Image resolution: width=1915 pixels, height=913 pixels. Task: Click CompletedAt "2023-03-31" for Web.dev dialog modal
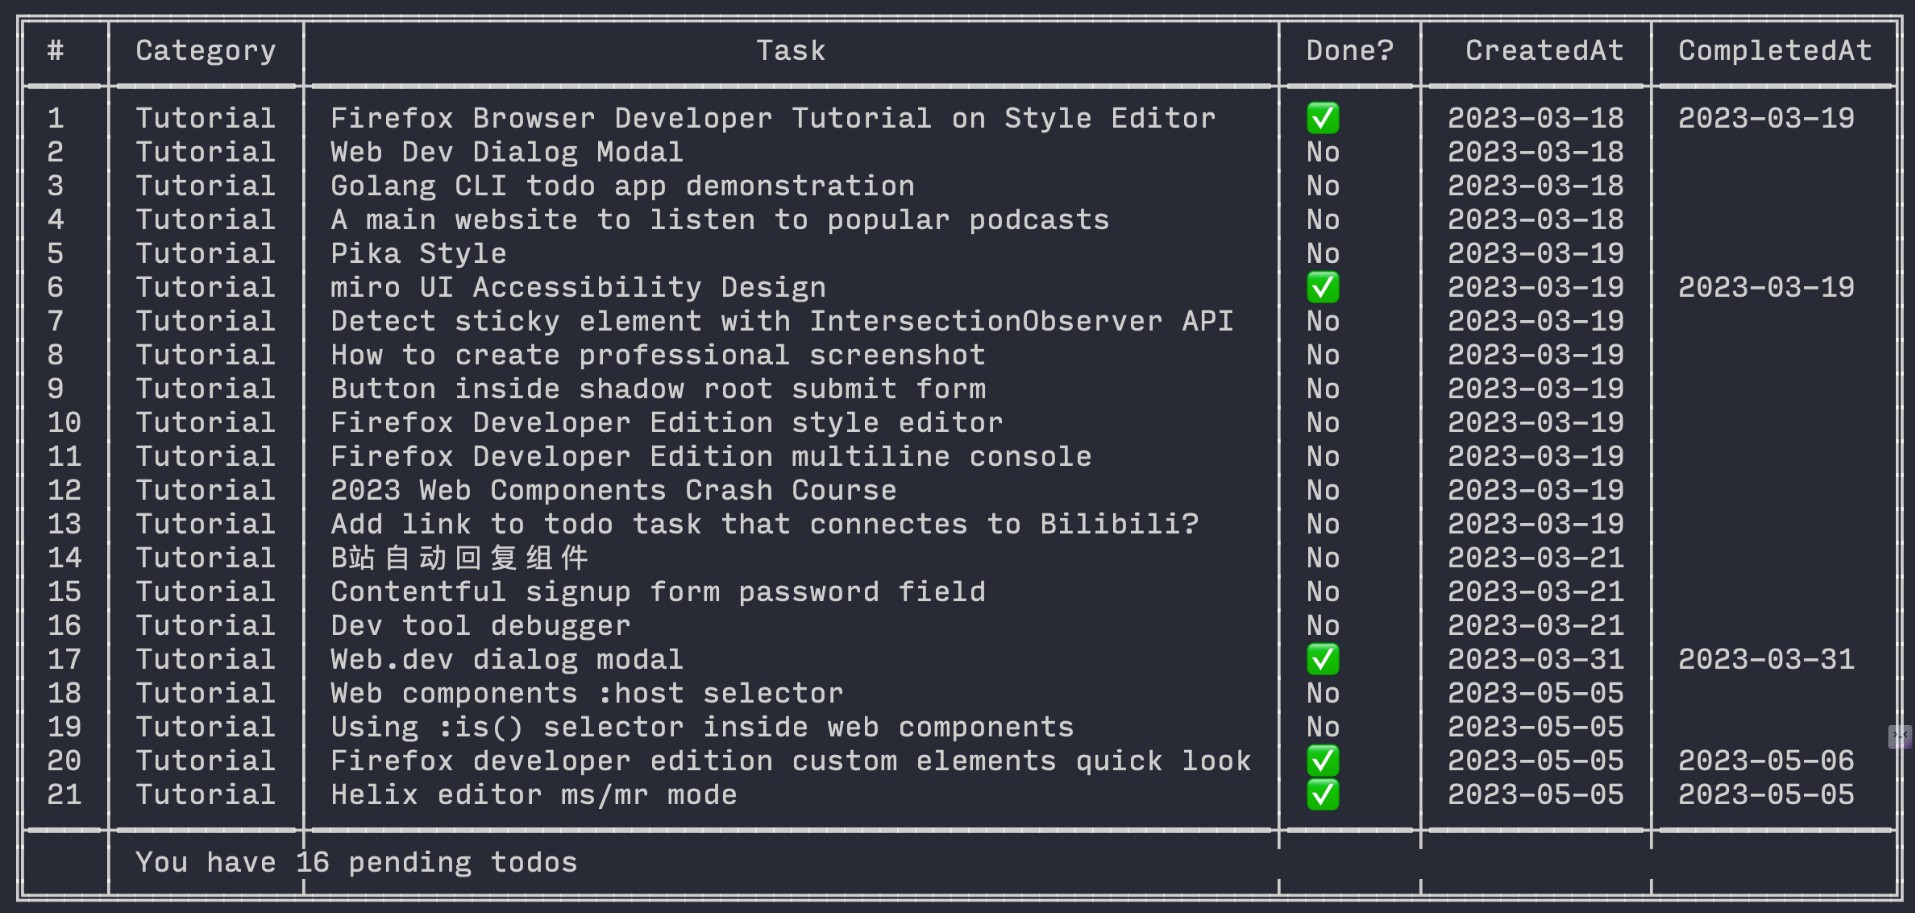1766,659
